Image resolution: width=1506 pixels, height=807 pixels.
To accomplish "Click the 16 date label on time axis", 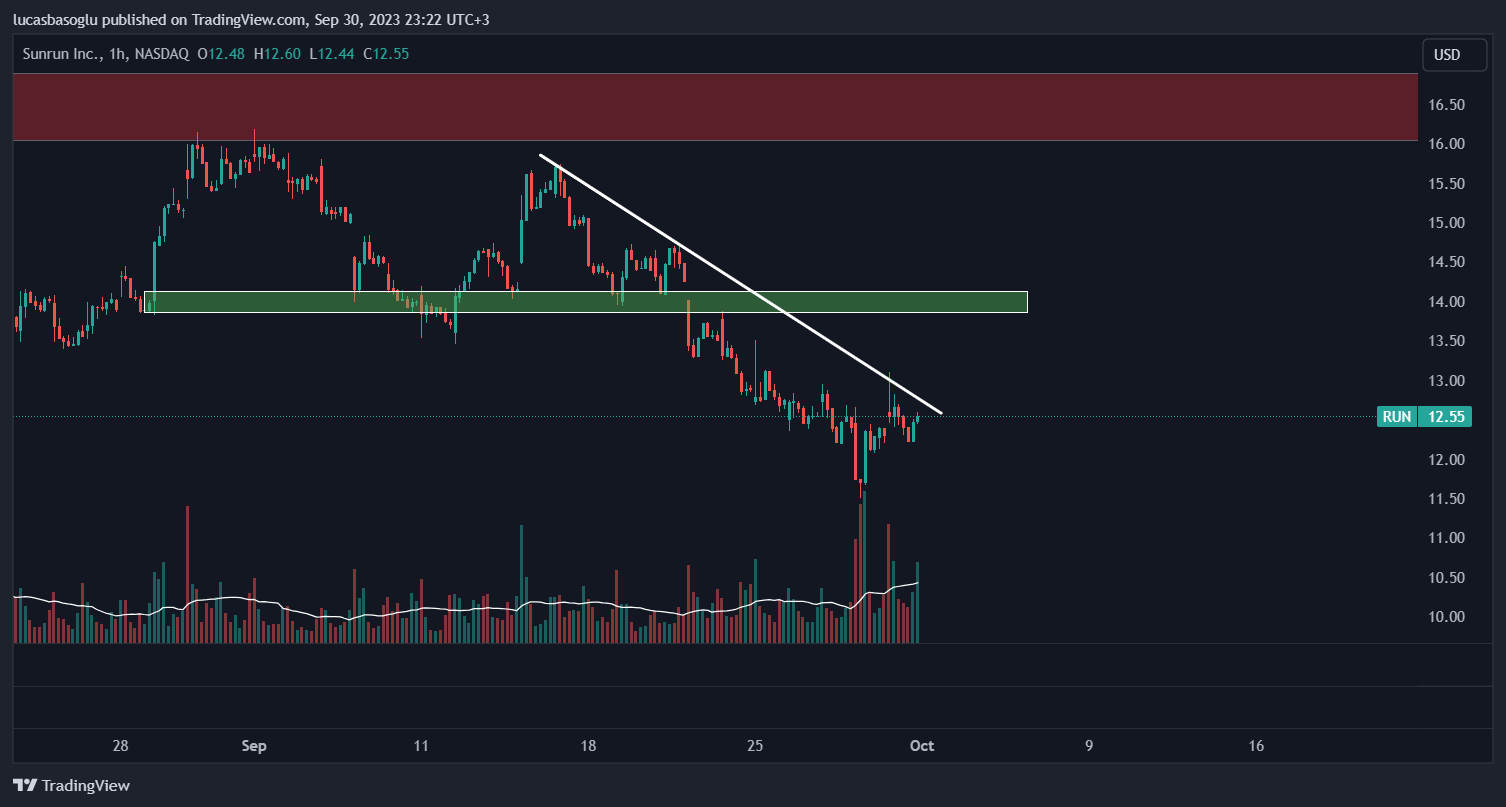I will [x=1256, y=746].
